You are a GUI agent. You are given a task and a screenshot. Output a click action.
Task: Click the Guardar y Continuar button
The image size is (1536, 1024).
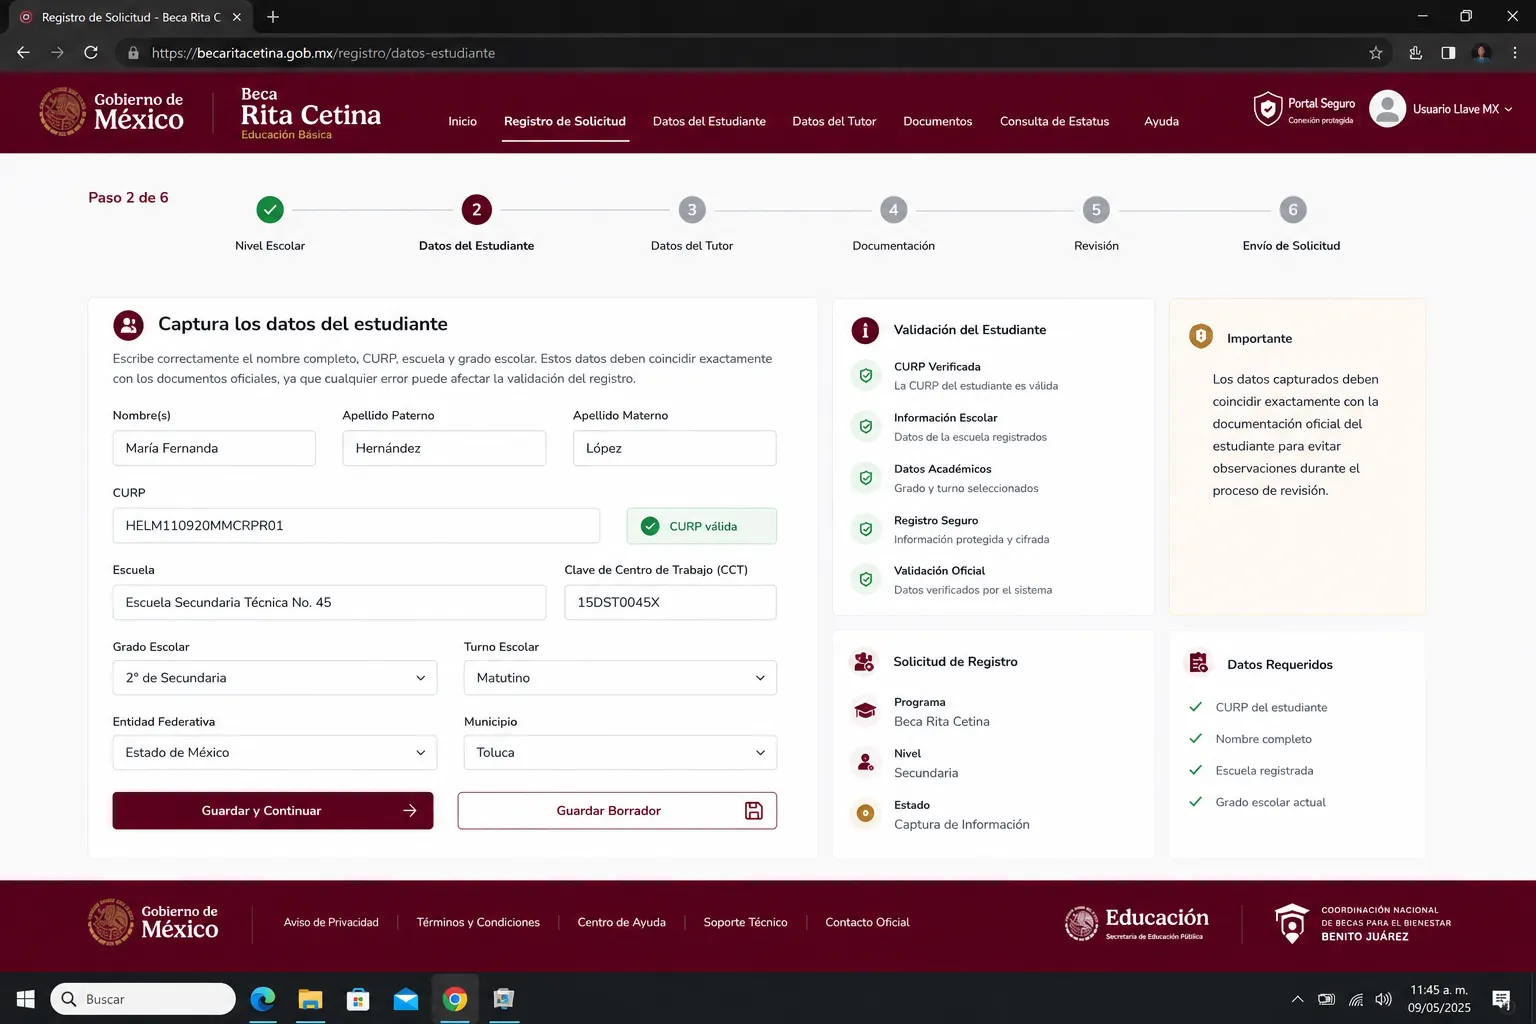[x=273, y=811]
